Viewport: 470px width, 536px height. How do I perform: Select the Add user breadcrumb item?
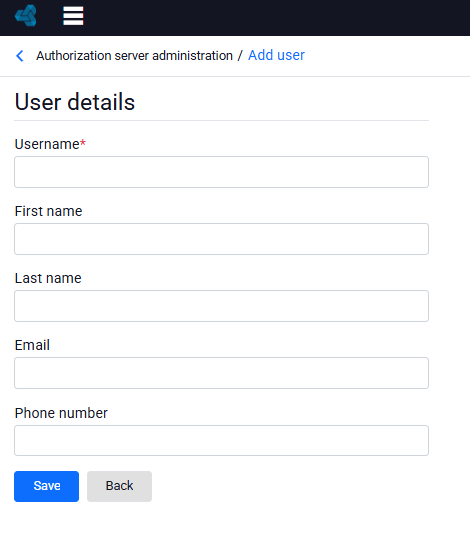click(276, 55)
